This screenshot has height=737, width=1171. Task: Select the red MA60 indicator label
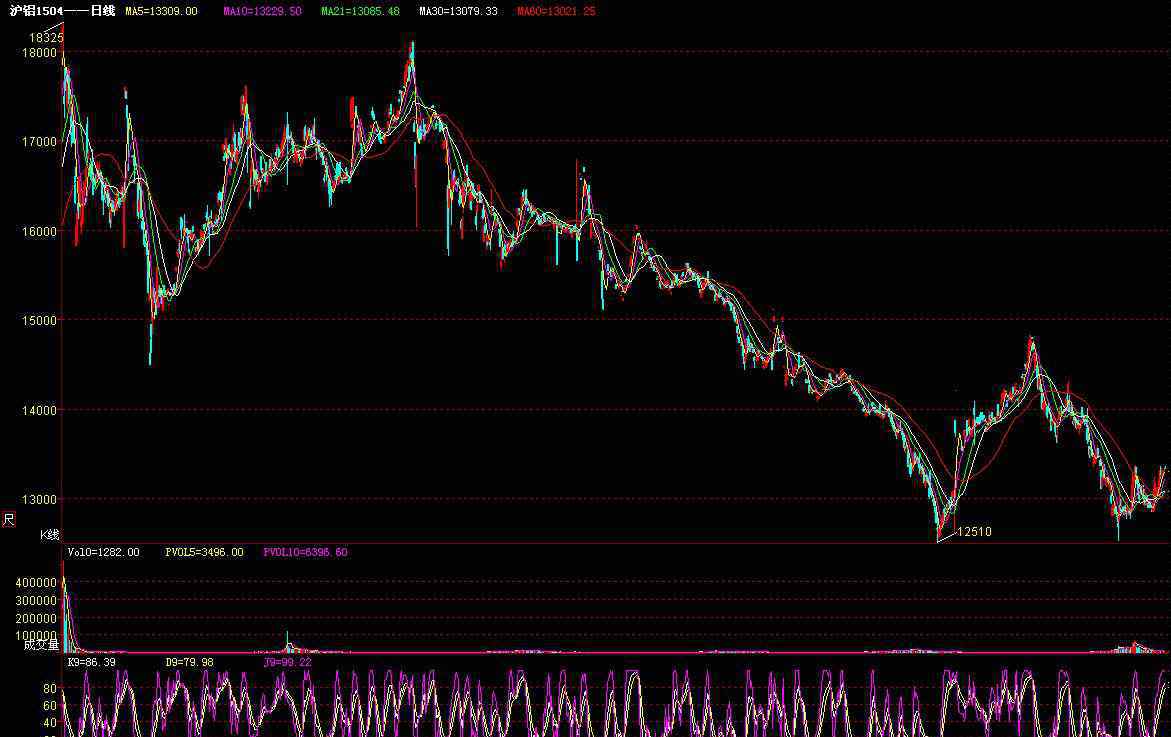[556, 11]
